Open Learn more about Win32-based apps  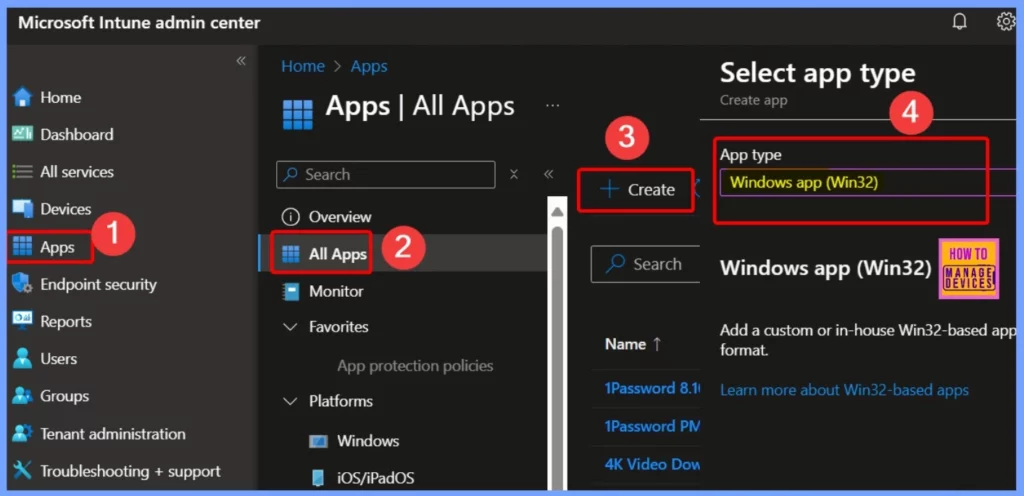(844, 390)
